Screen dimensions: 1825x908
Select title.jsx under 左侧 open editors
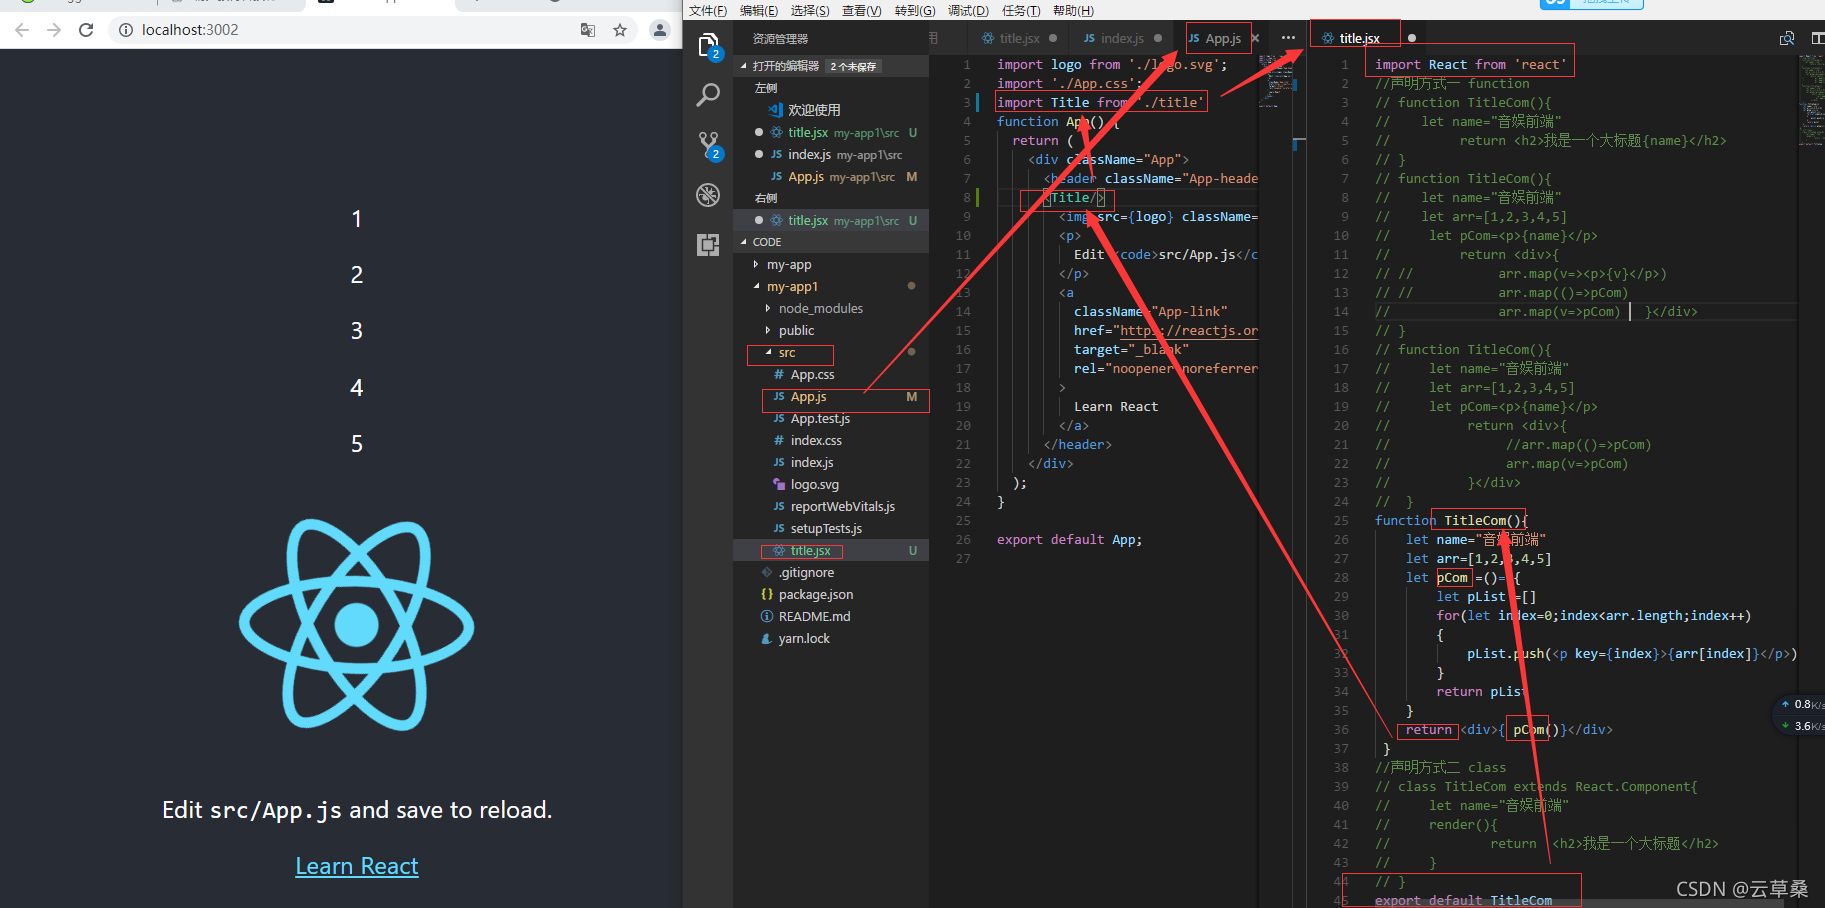pyautogui.click(x=830, y=132)
